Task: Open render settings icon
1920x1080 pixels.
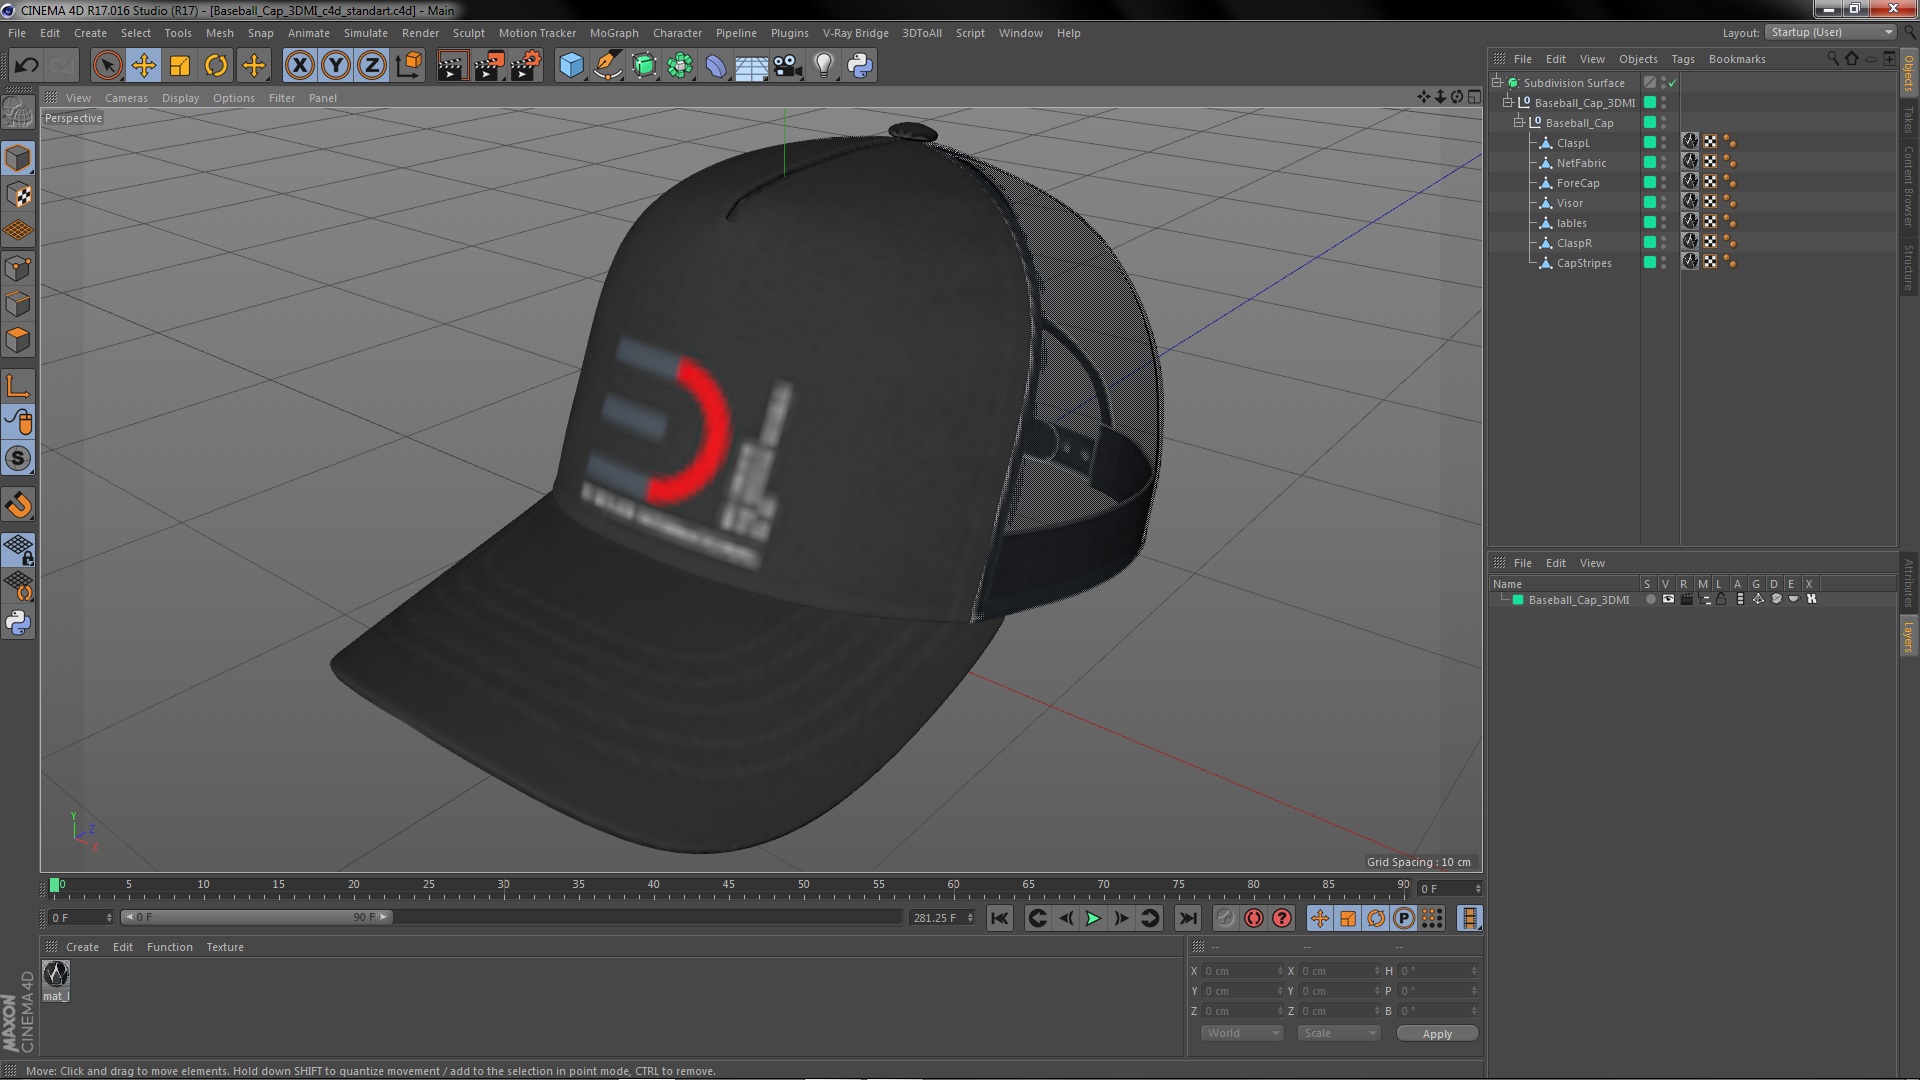Action: click(526, 66)
